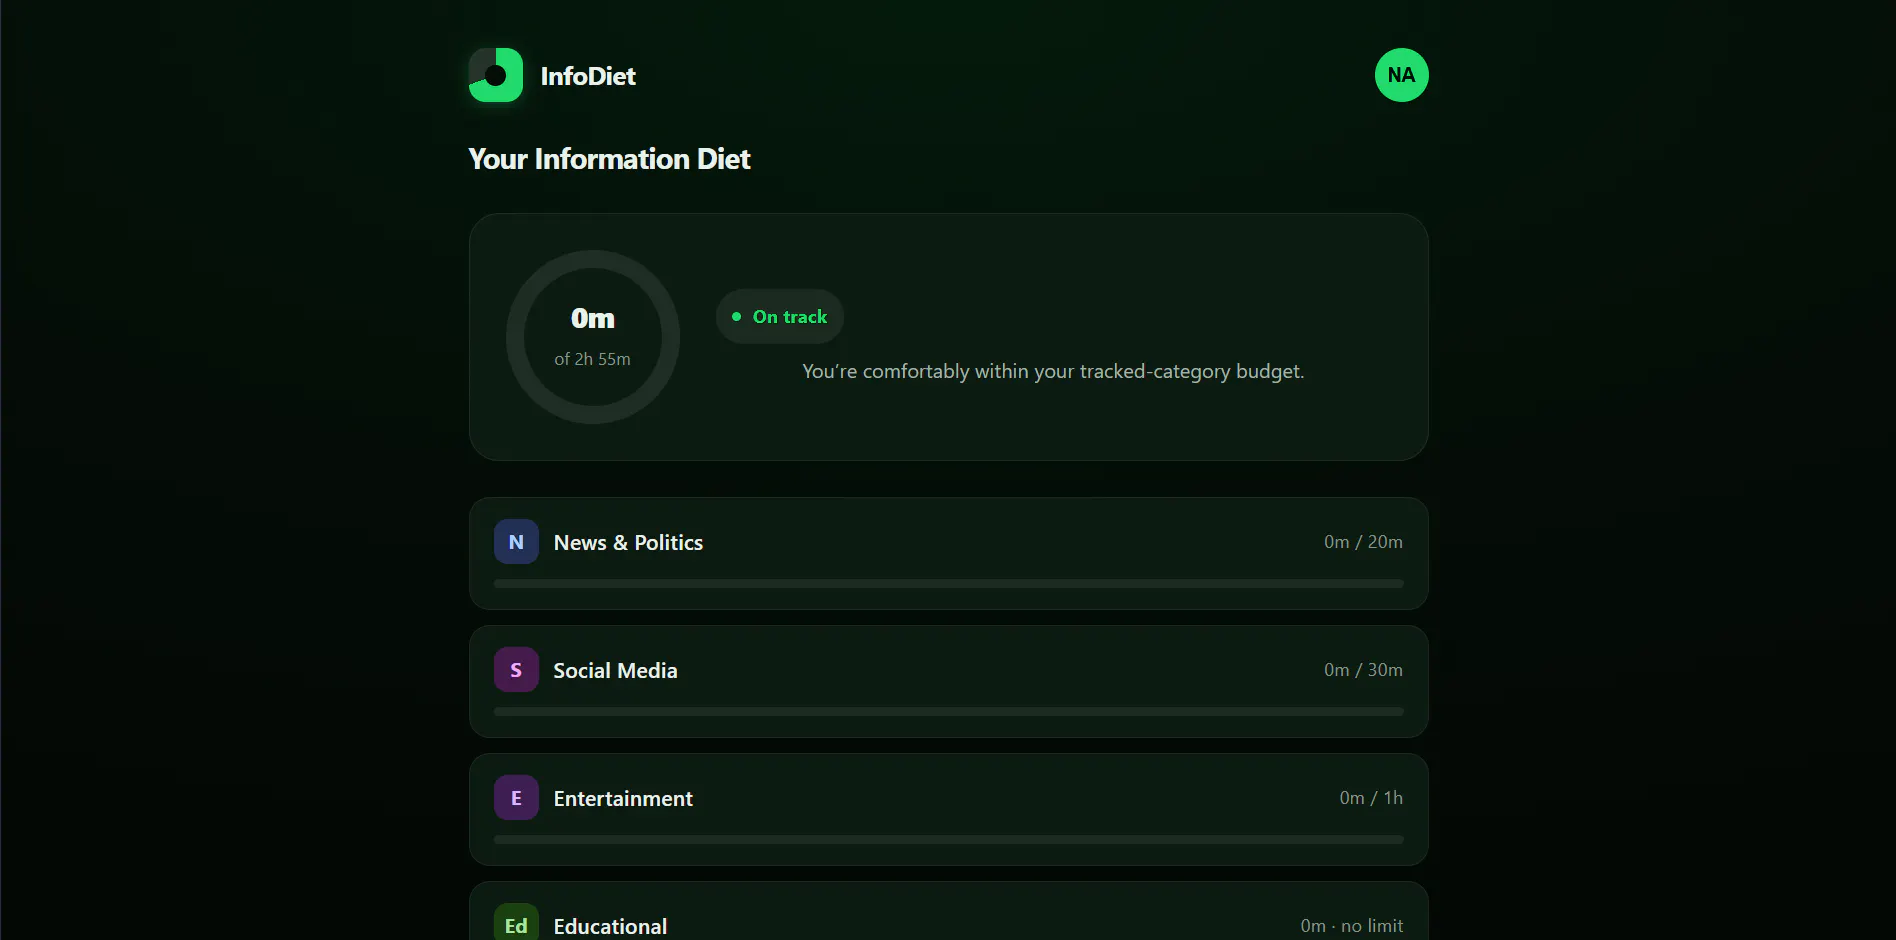The height and width of the screenshot is (940, 1896).
Task: Click the Entertainment E icon
Action: pos(516,798)
